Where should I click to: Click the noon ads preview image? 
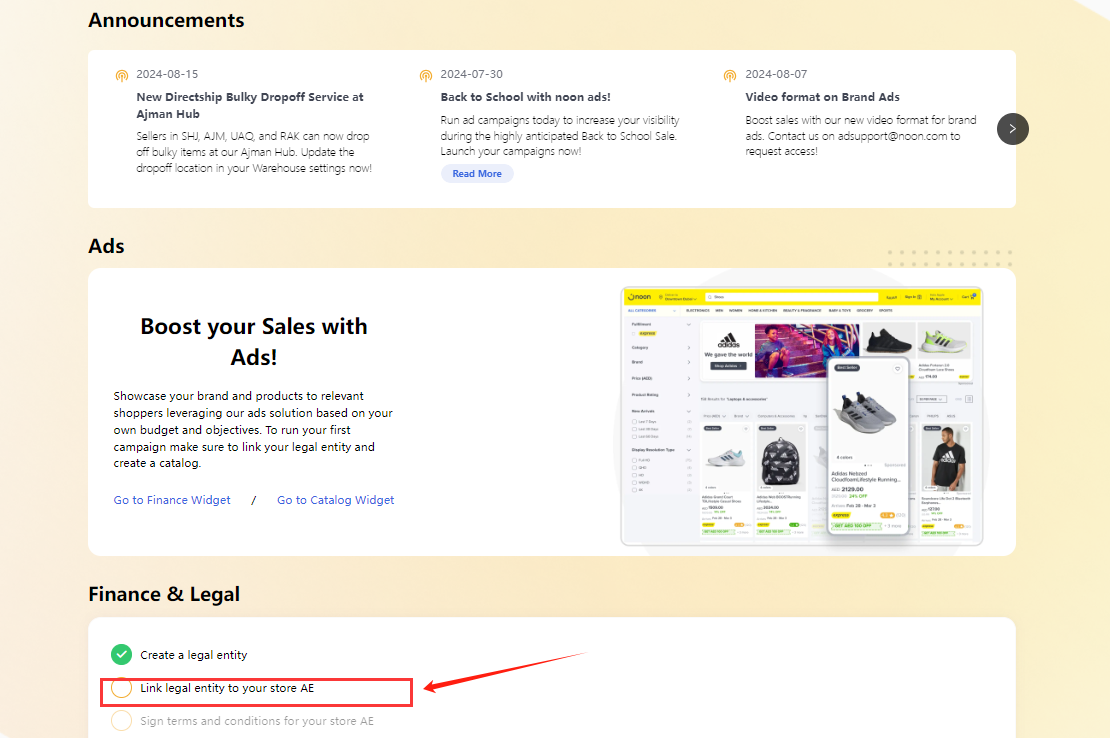pos(801,415)
